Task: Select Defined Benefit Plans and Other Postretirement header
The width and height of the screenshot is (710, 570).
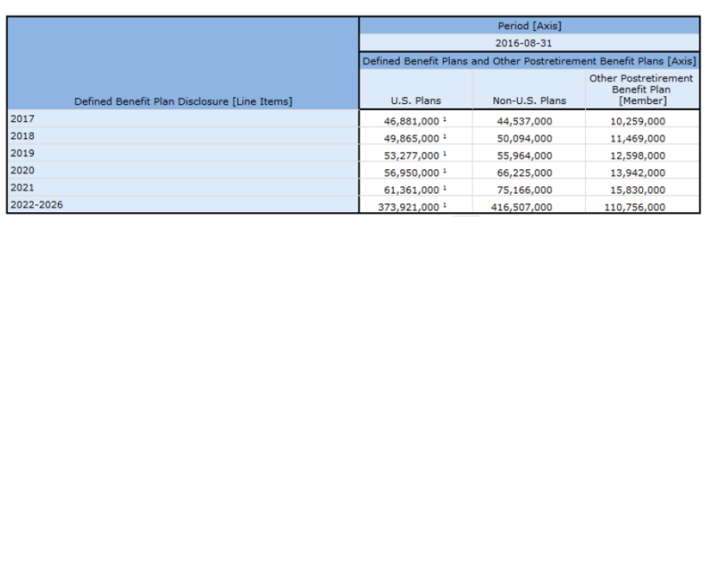Action: pyautogui.click(x=529, y=61)
